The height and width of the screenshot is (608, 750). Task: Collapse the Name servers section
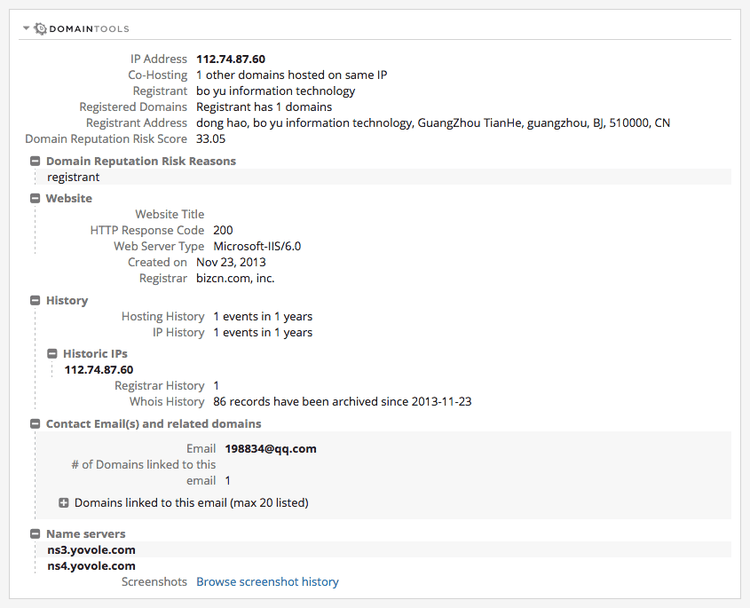[x=35, y=534]
